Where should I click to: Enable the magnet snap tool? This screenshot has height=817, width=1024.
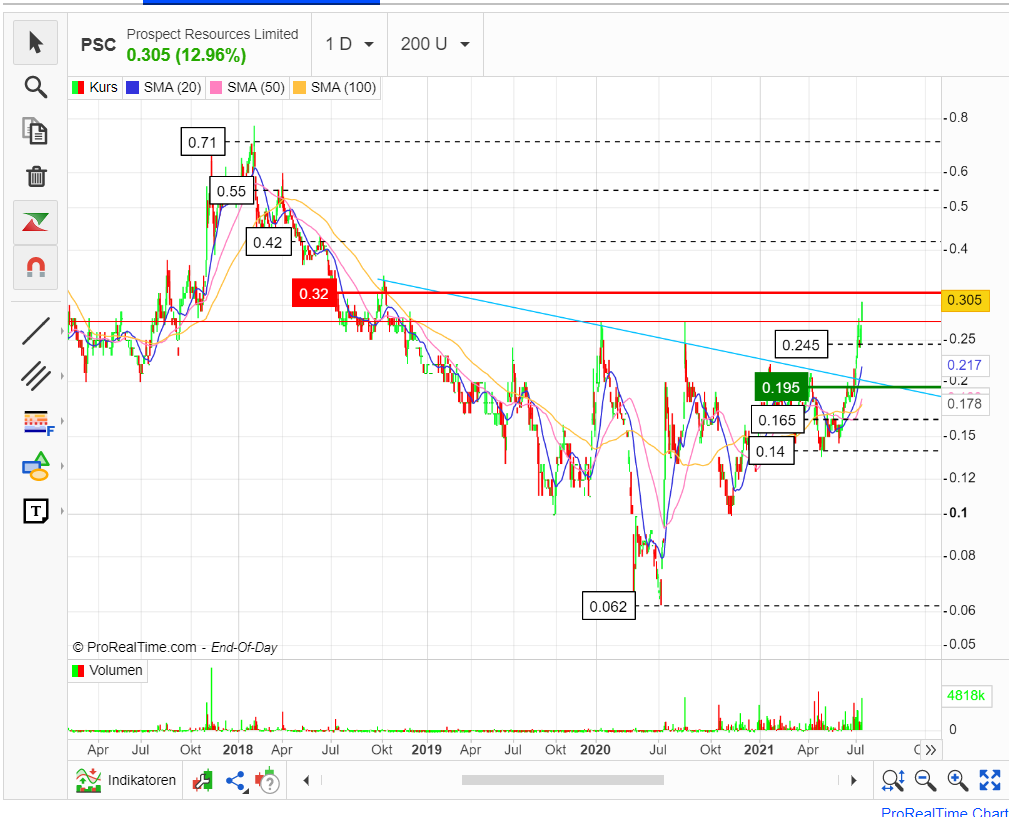pos(35,267)
